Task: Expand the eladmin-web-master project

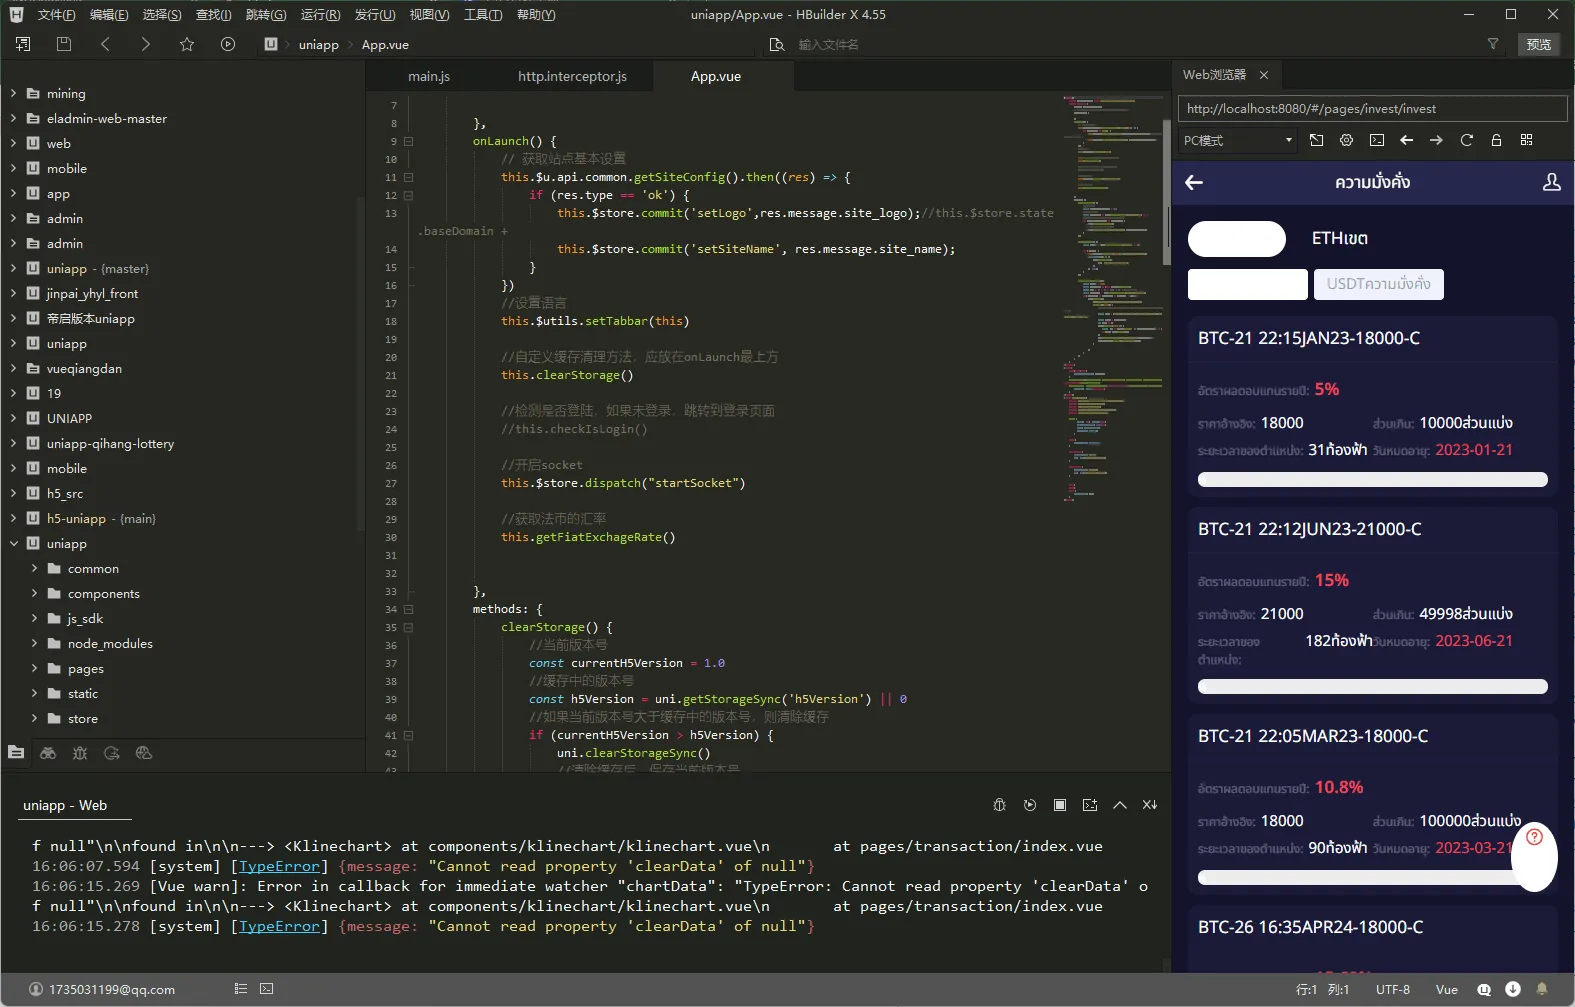Action: coord(13,118)
